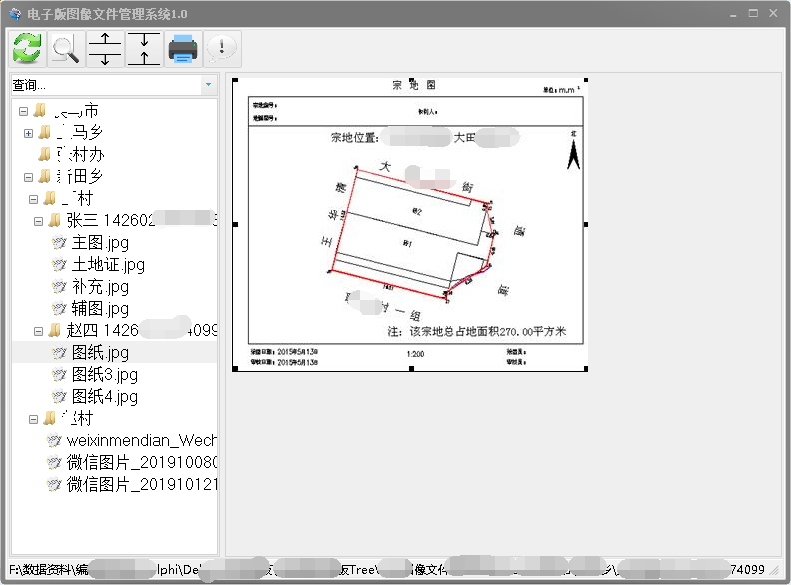This screenshot has width=791, height=585.
Task: Click the exclamation info bubble icon
Action: 221,48
